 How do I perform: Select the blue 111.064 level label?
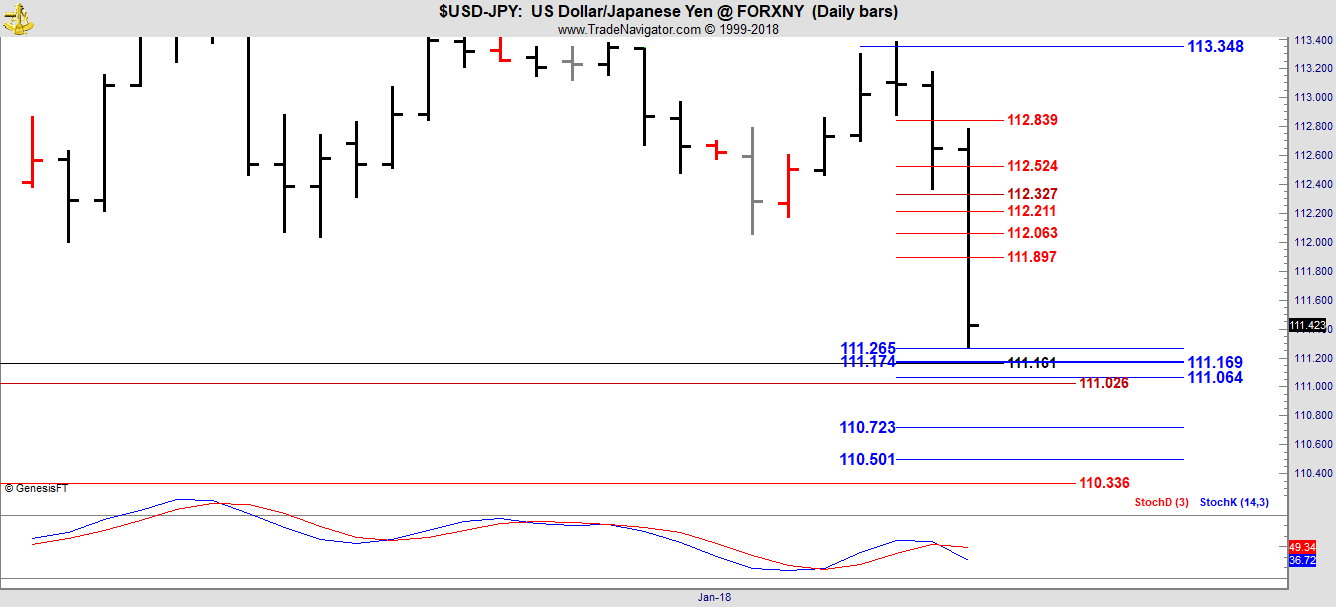[1215, 377]
